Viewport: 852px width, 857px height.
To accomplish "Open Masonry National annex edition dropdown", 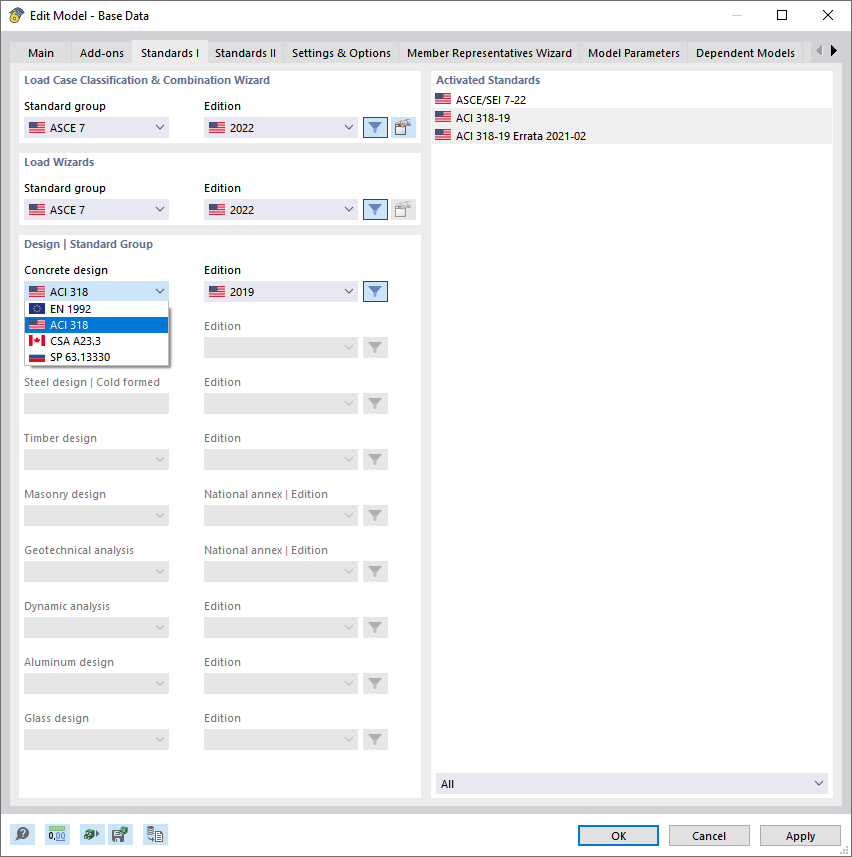I will [x=281, y=515].
